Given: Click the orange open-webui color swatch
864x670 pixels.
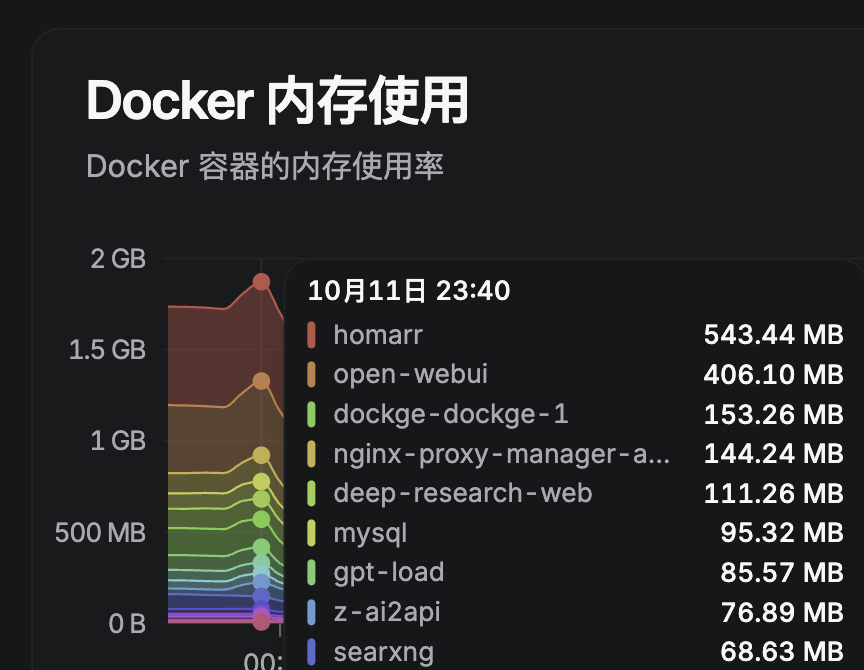Looking at the screenshot, I should point(311,375).
